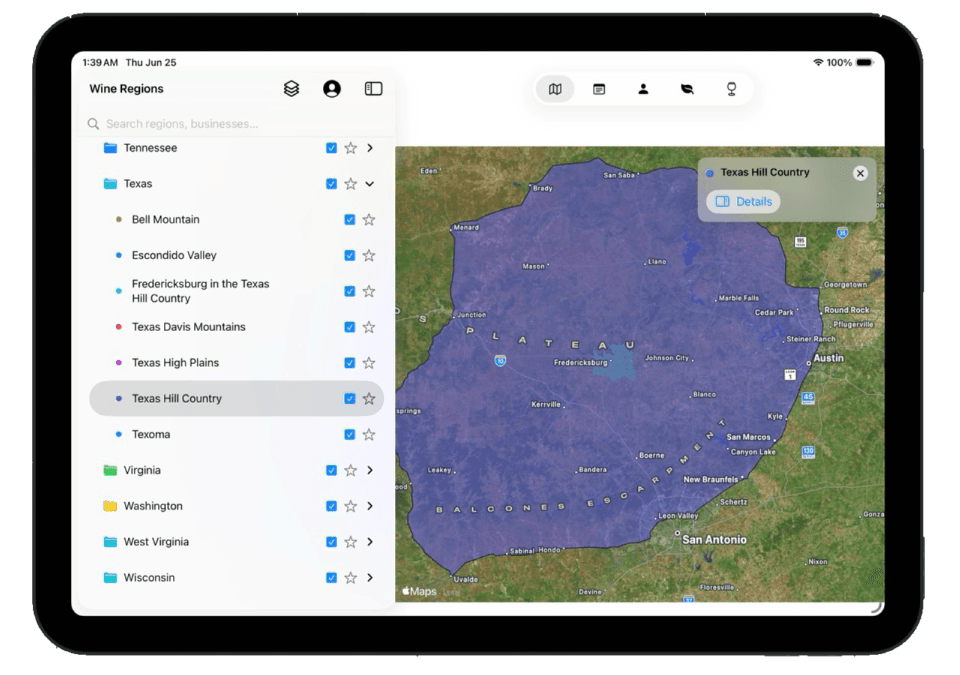The height and width of the screenshot is (675, 960).
Task: Switch to the Map view tab
Action: point(555,89)
